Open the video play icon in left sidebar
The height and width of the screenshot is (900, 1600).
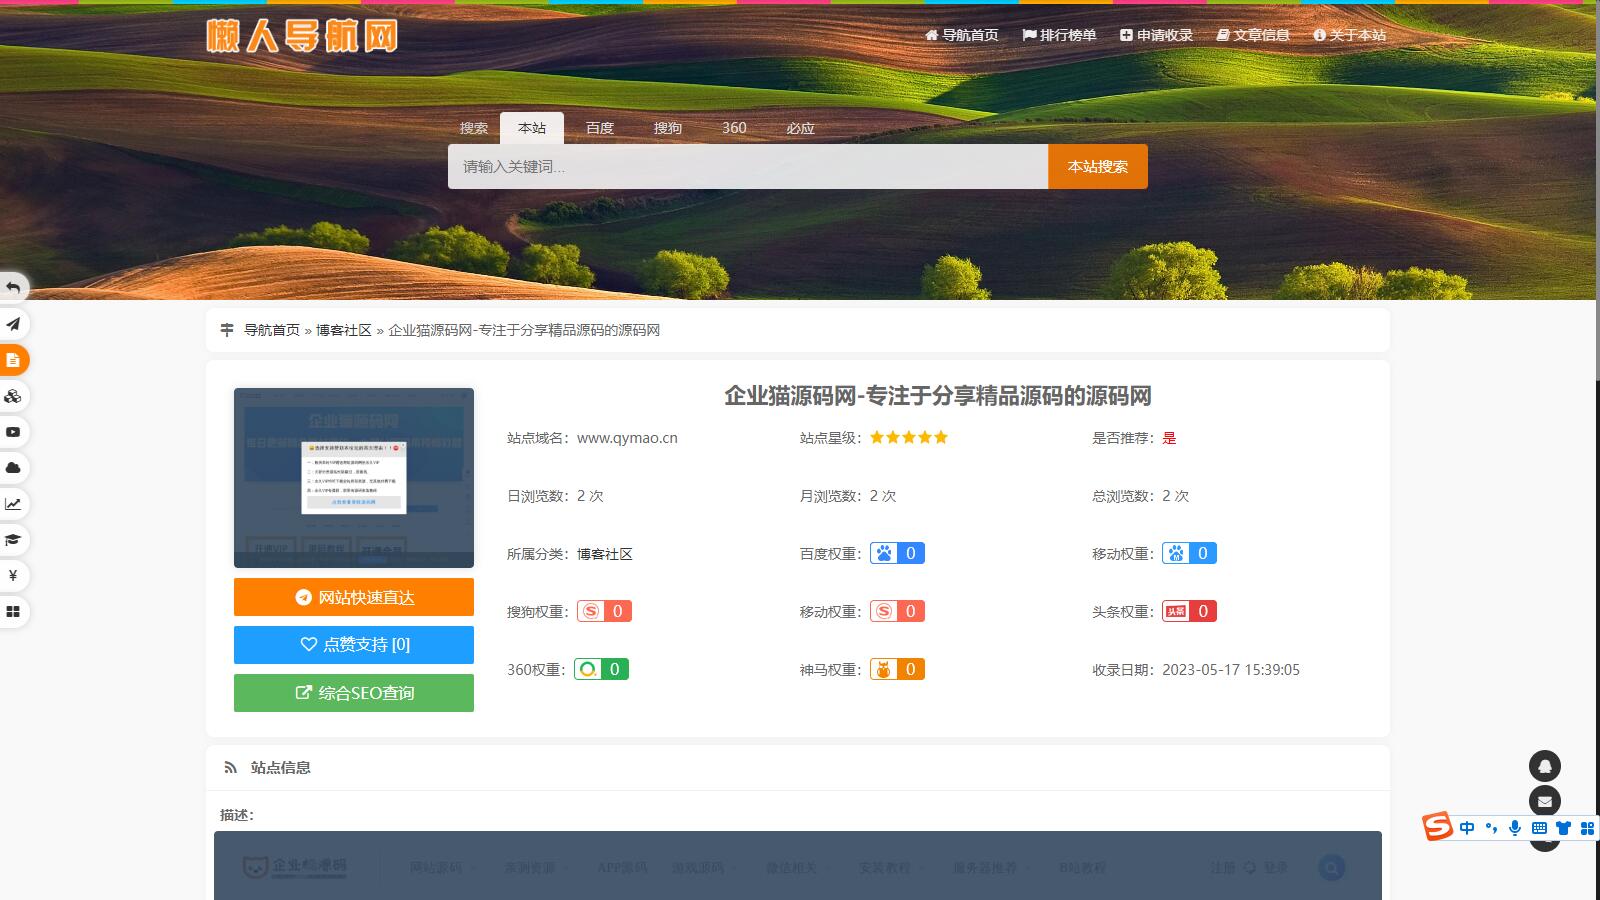(x=13, y=432)
